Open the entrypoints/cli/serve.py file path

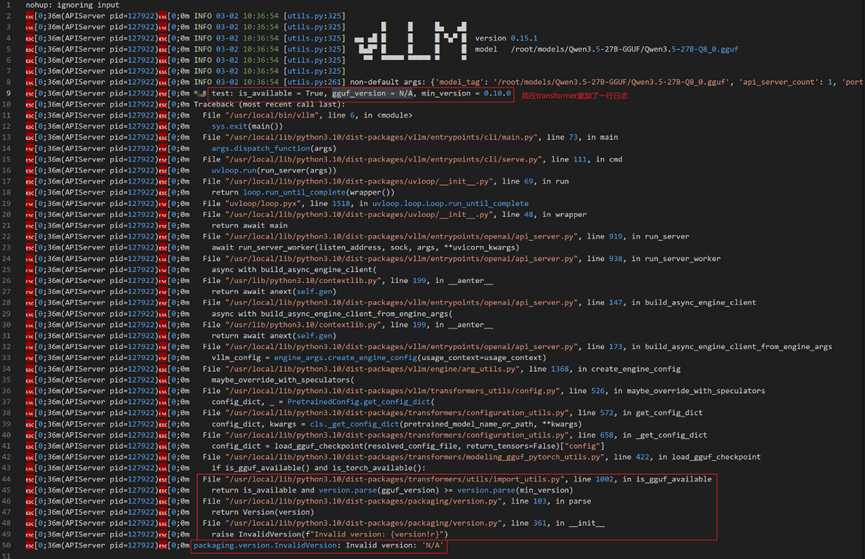tap(384, 159)
